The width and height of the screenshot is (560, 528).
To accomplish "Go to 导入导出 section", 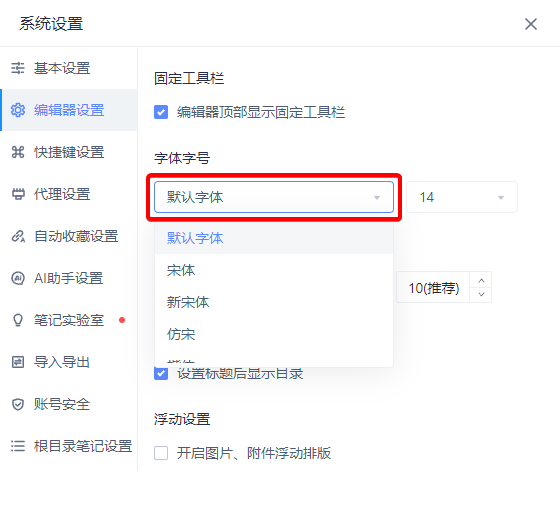I will [x=69, y=362].
